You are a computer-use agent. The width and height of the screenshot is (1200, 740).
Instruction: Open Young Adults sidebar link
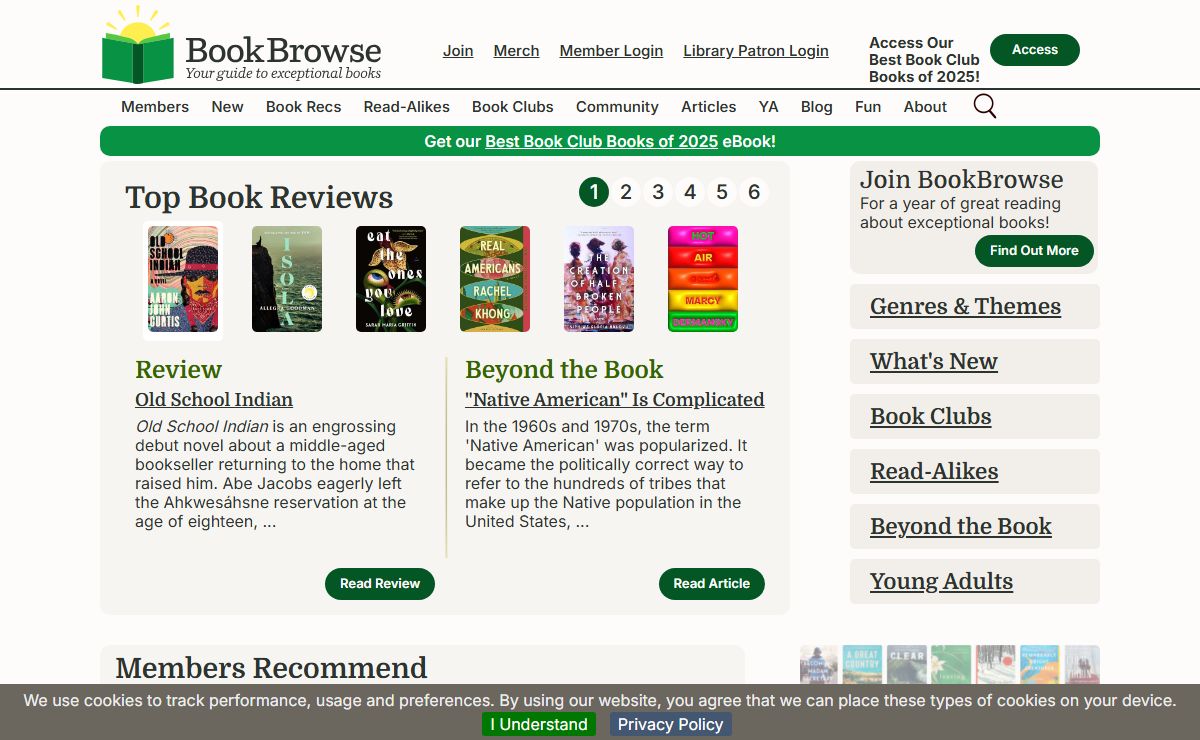coord(941,582)
